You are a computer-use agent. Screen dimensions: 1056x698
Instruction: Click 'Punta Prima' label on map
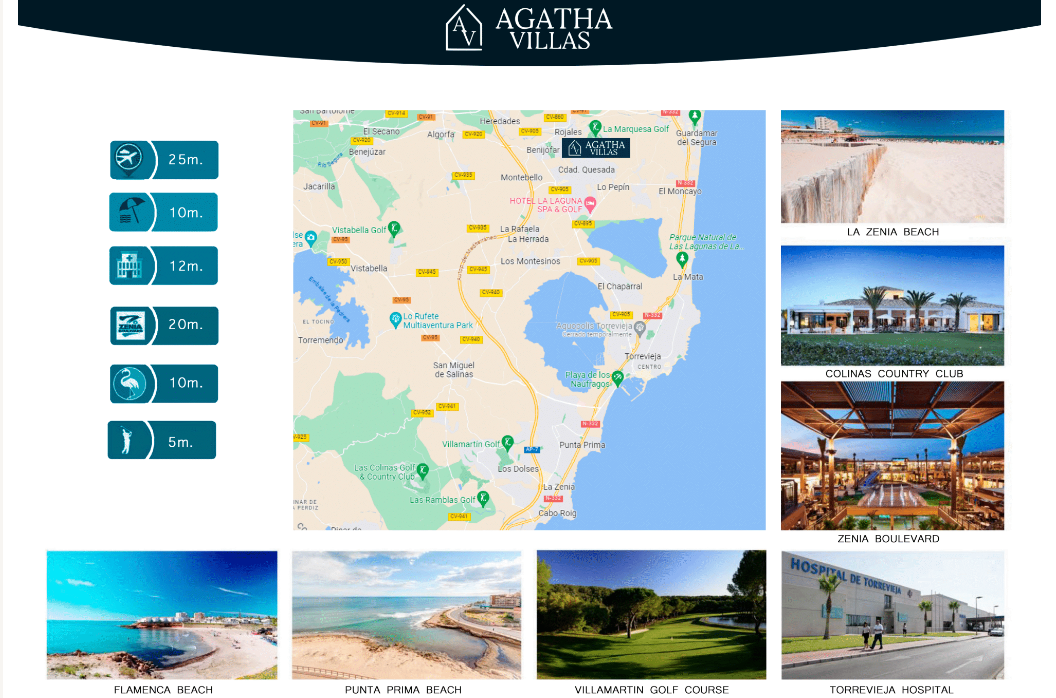pyautogui.click(x=582, y=445)
